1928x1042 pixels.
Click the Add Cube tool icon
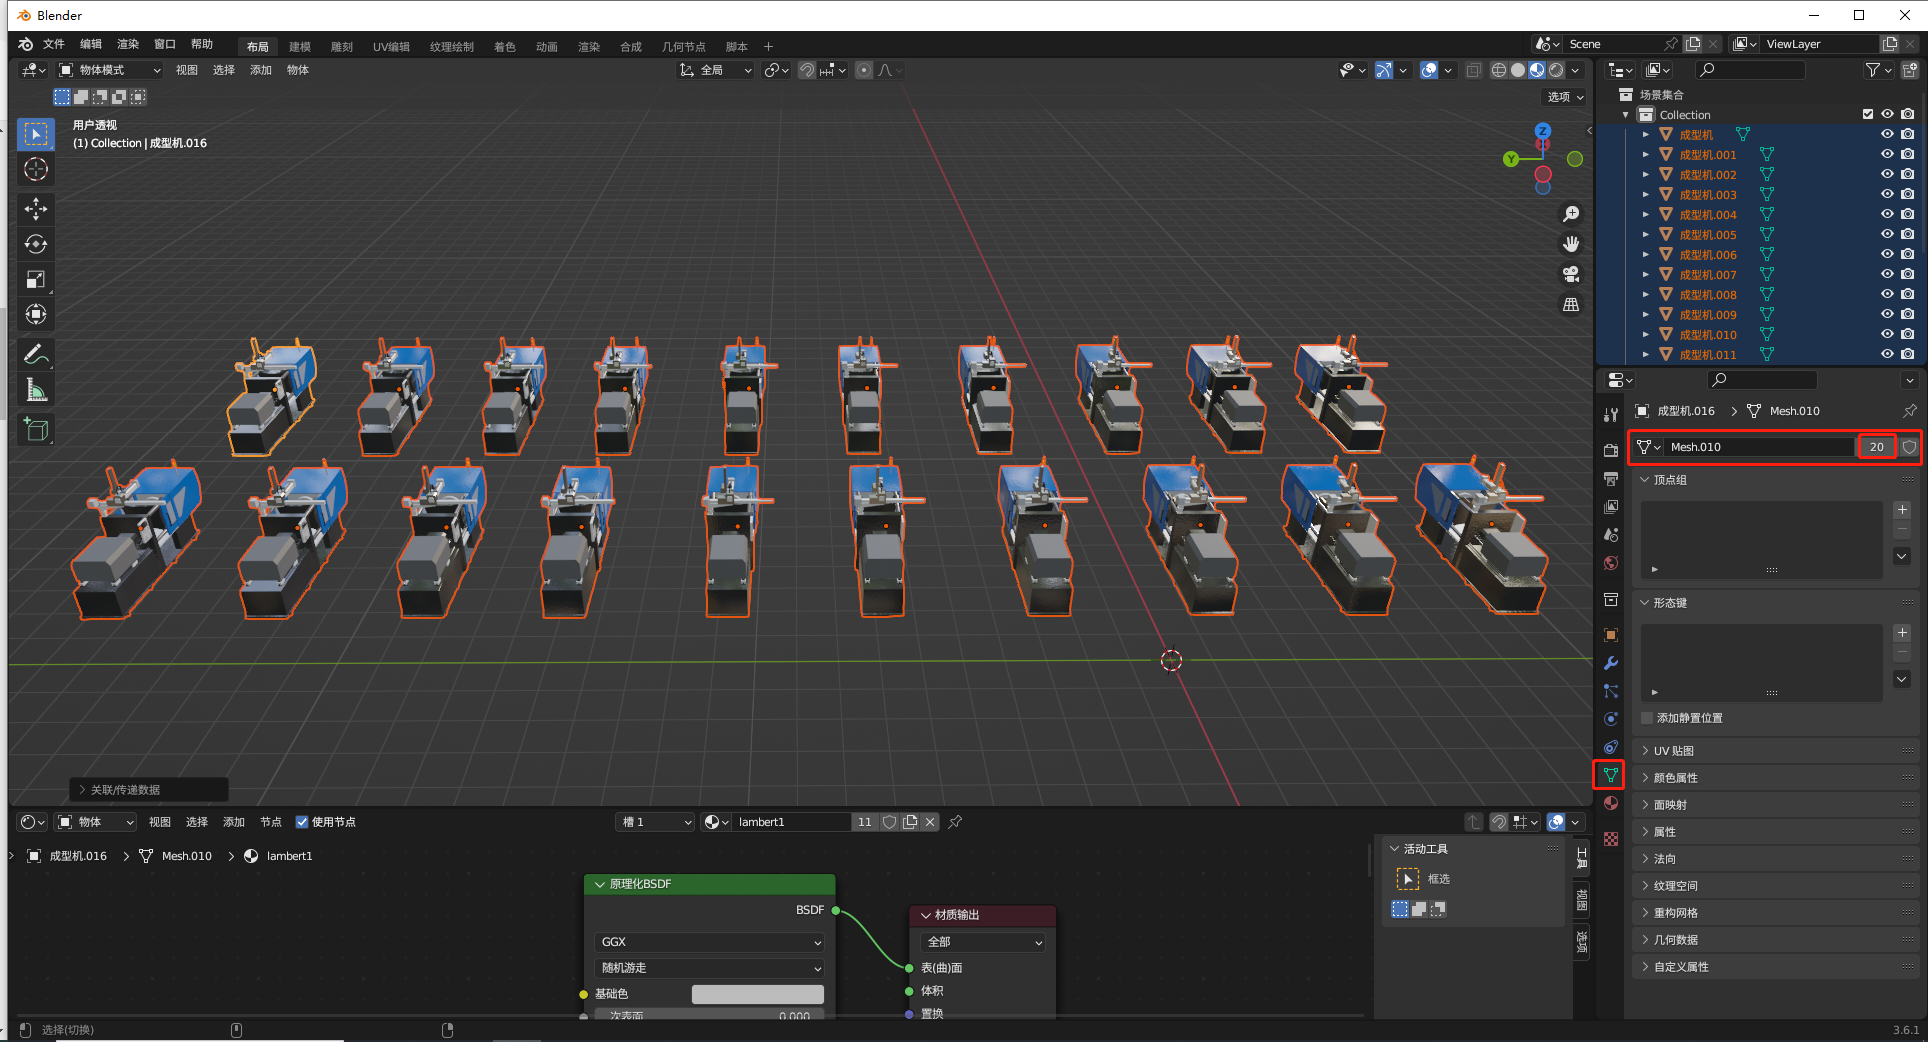(x=36, y=430)
